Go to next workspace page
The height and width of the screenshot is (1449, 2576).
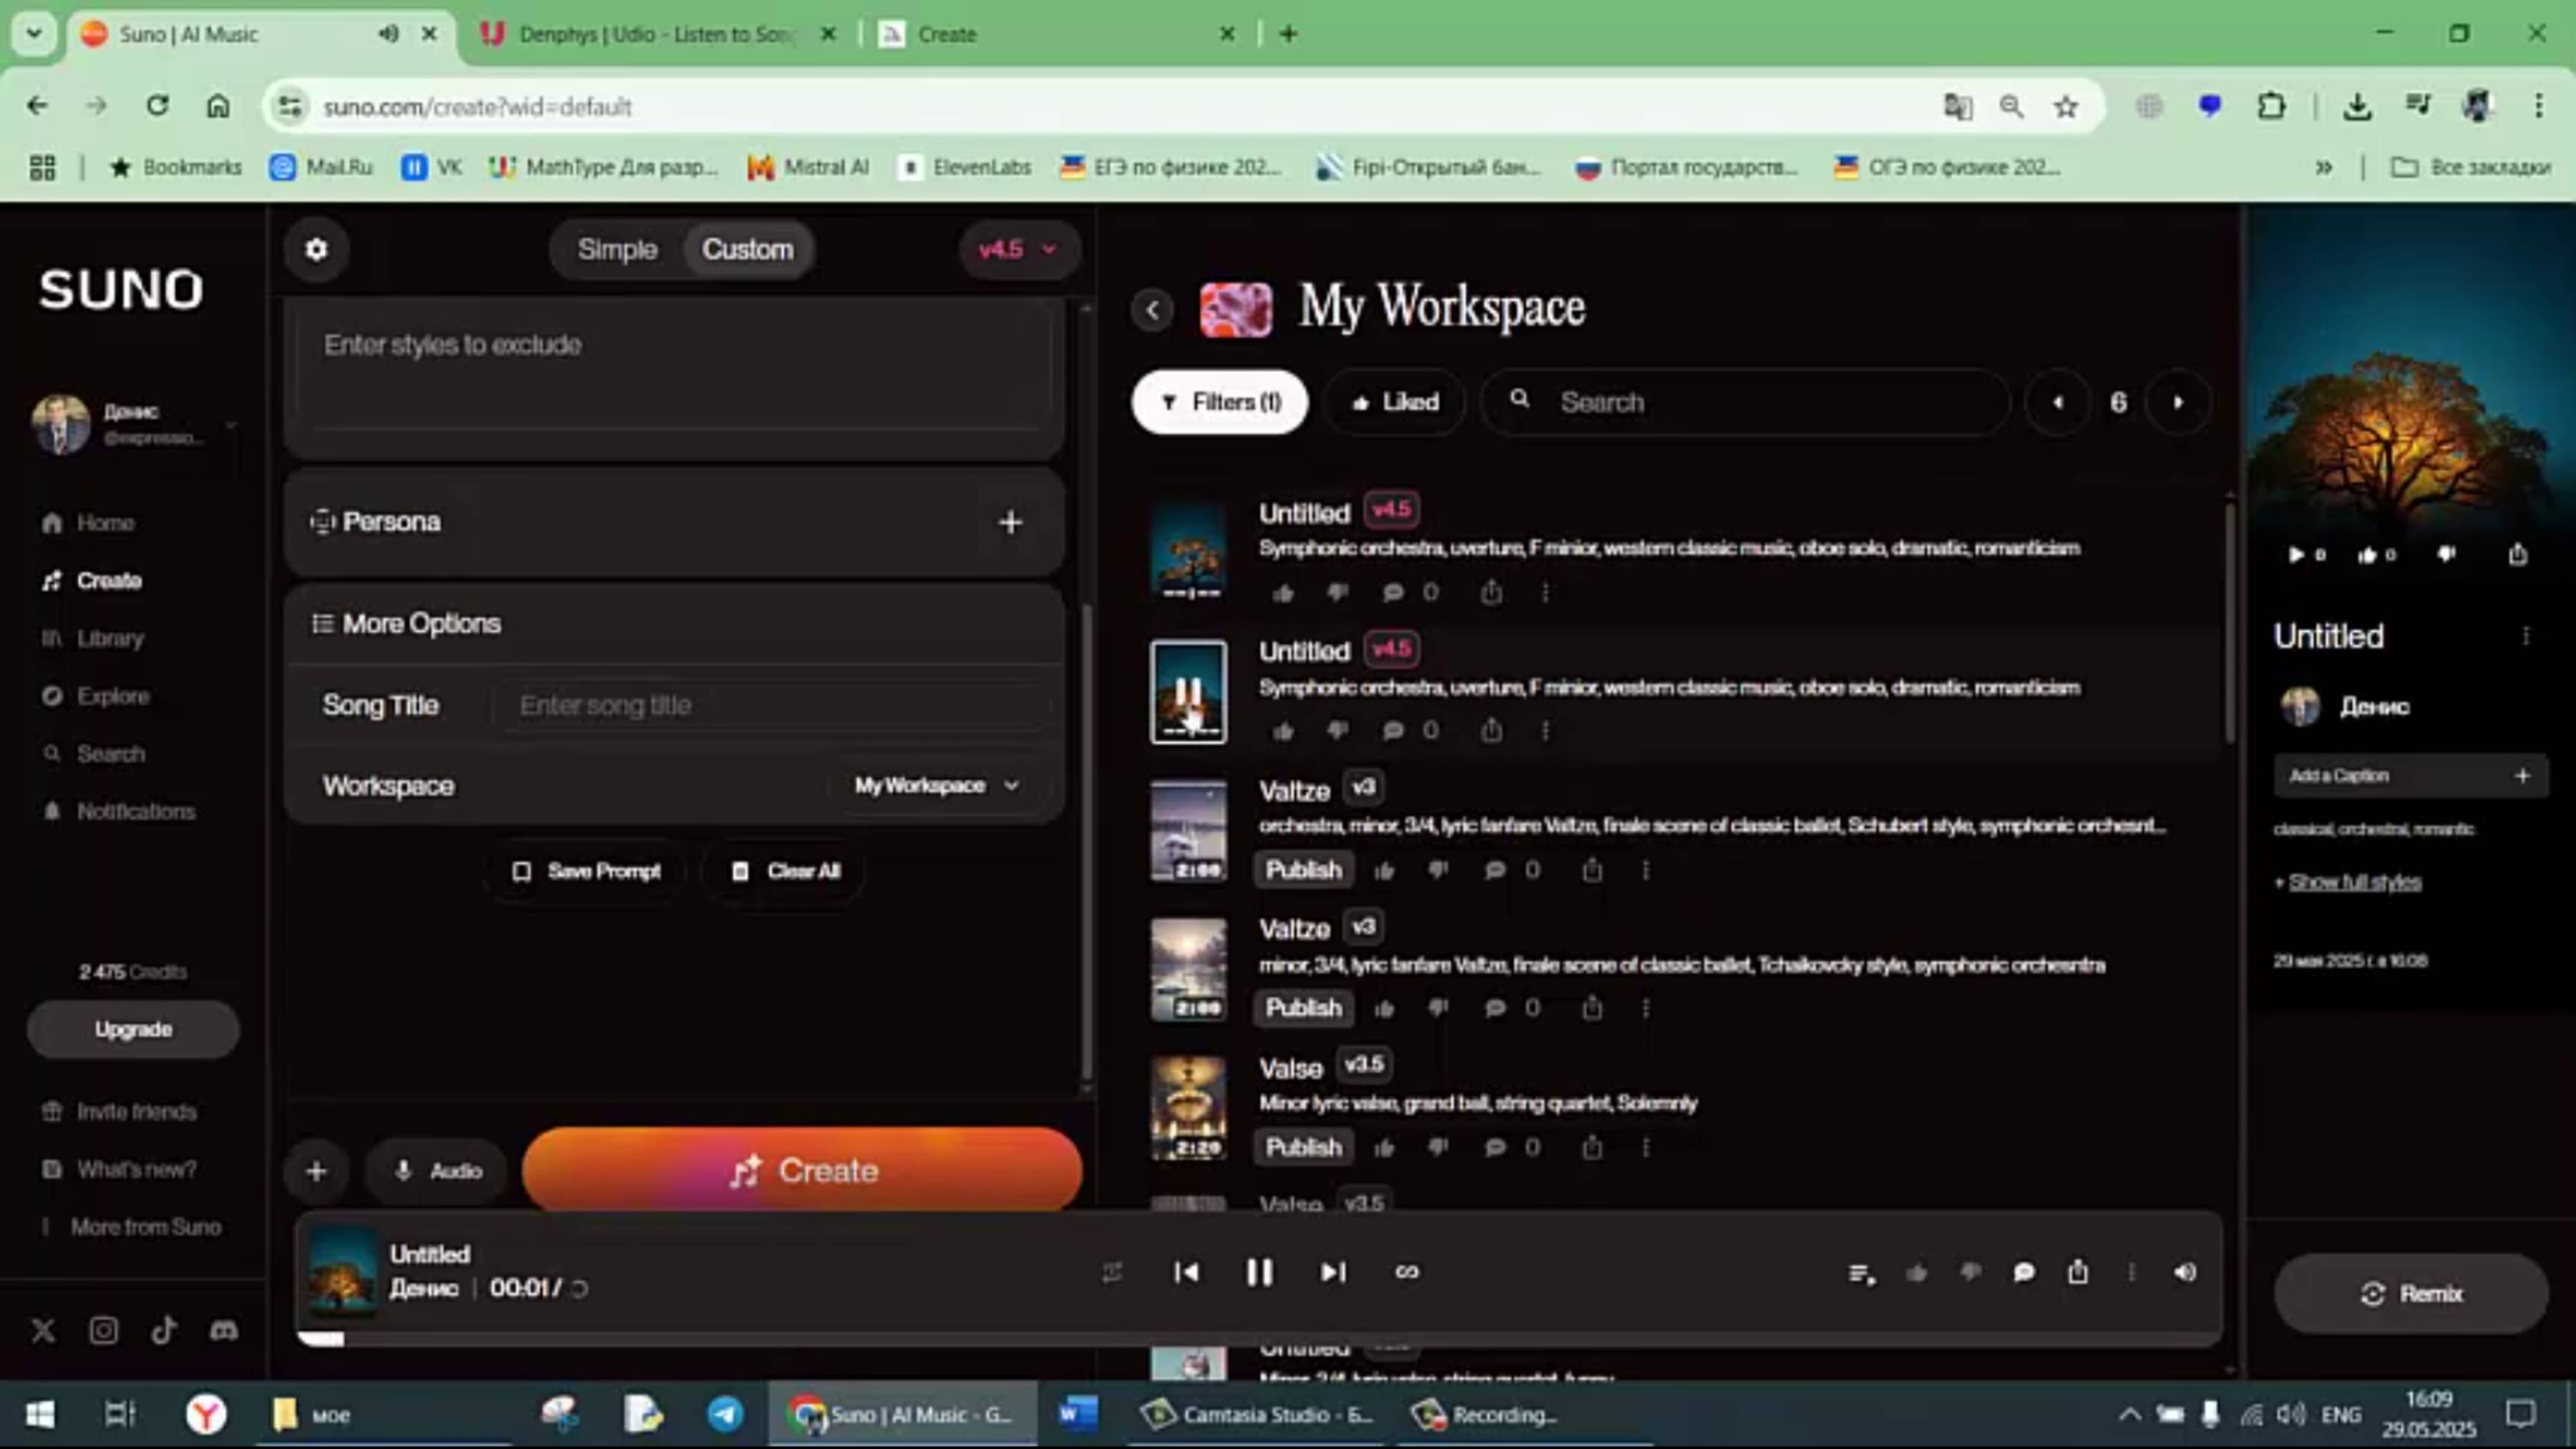(x=2178, y=402)
